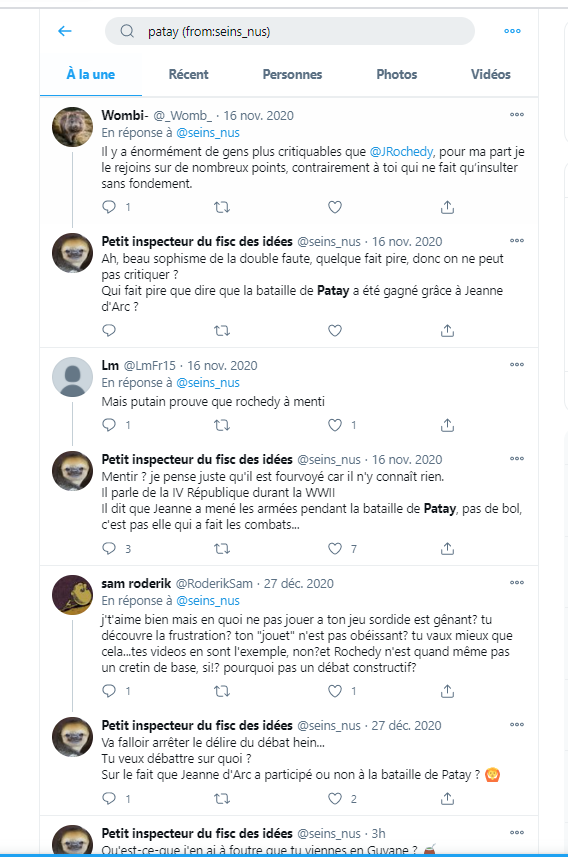Screen dimensions: 568x857
Task: Share the Wombi- tweet
Action: [x=447, y=207]
